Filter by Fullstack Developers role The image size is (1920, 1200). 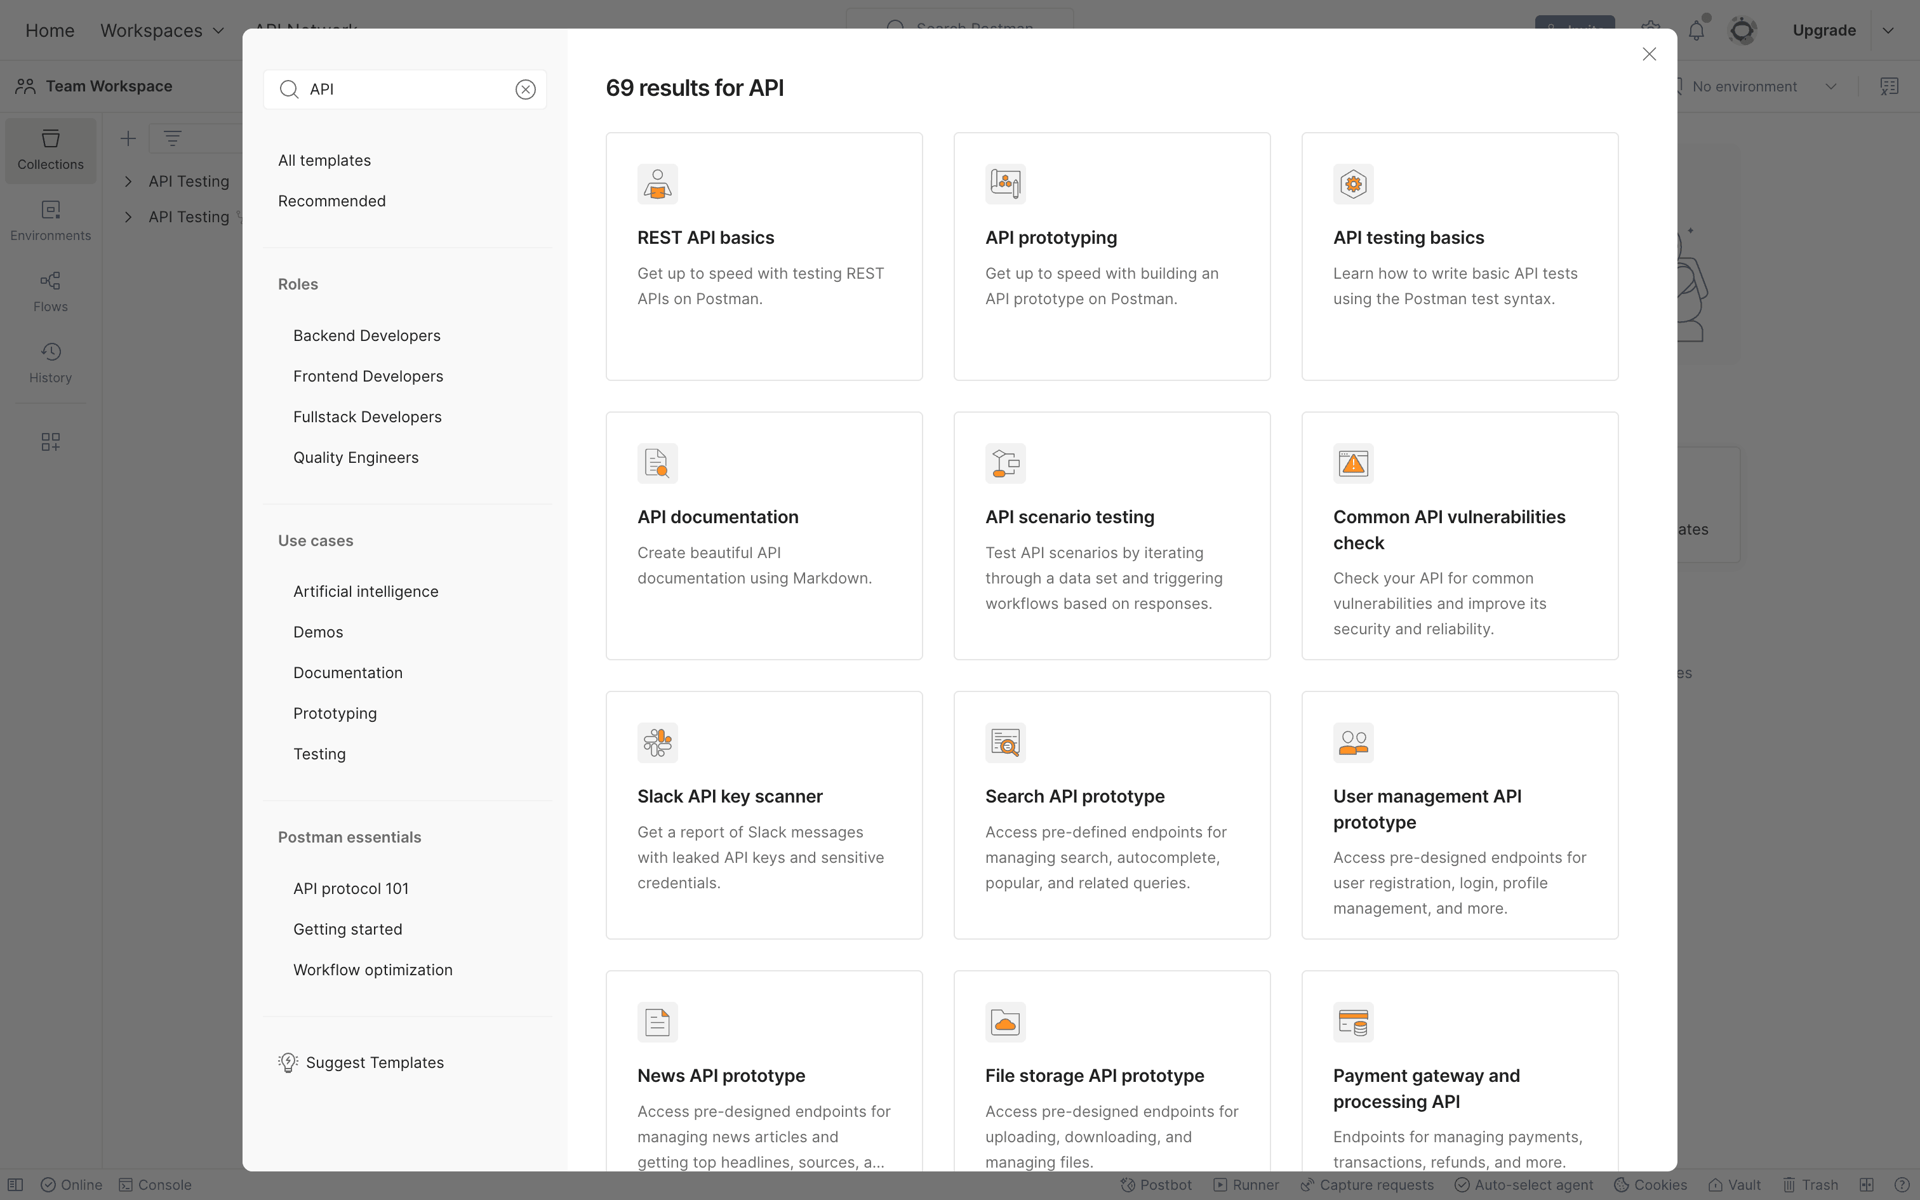(367, 417)
